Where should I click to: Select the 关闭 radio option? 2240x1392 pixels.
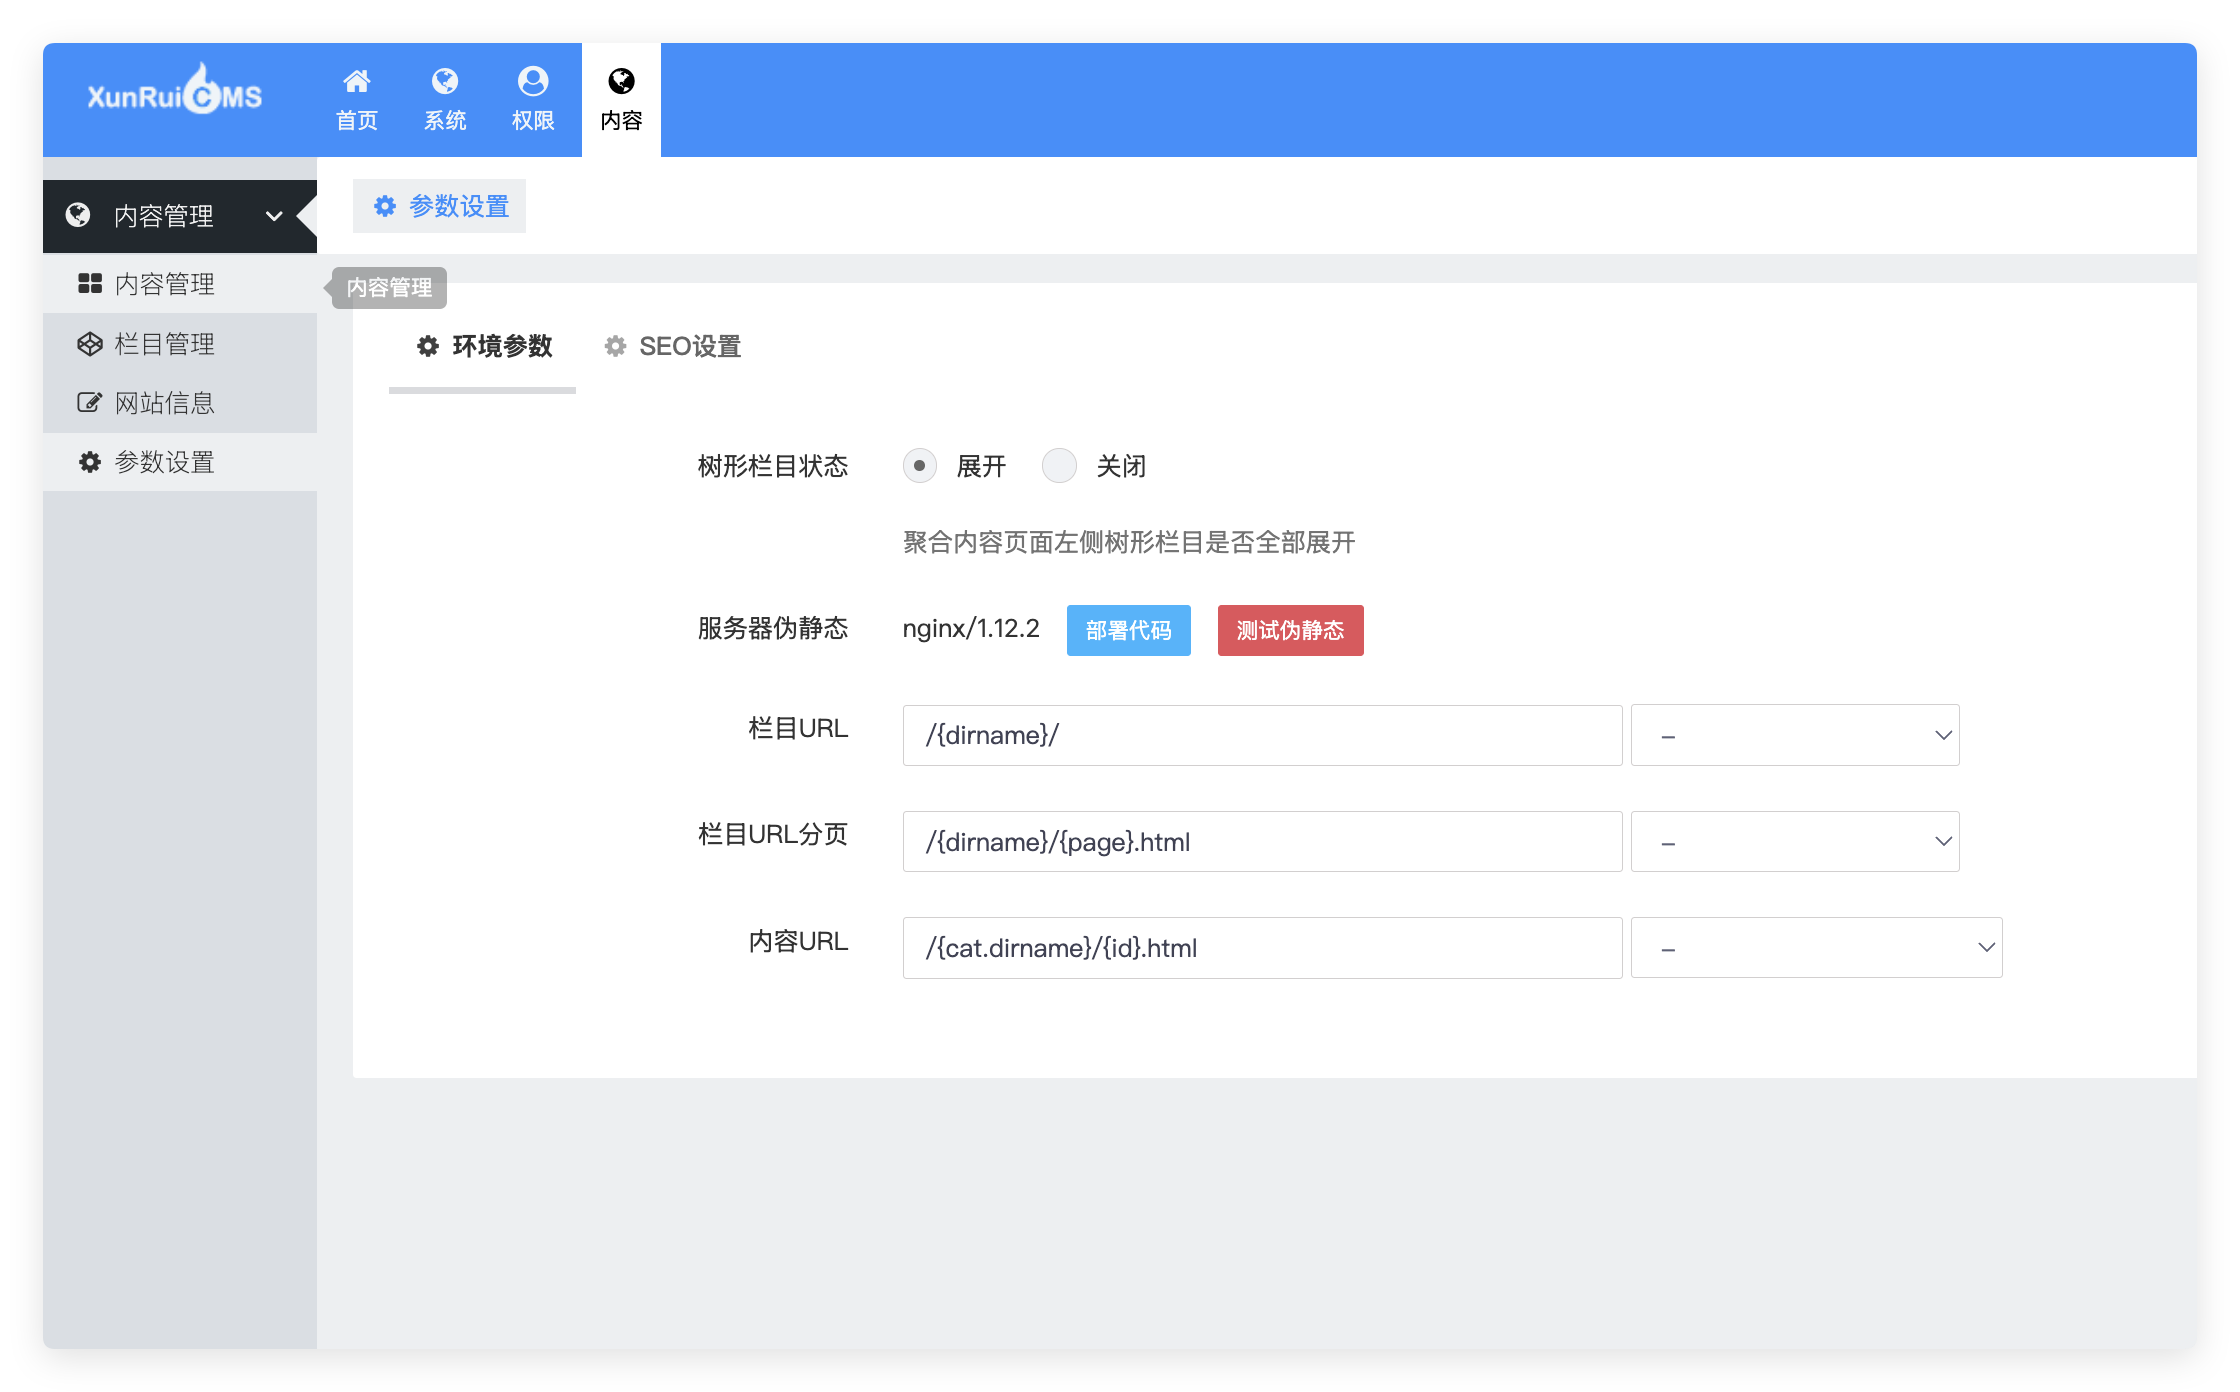point(1059,466)
